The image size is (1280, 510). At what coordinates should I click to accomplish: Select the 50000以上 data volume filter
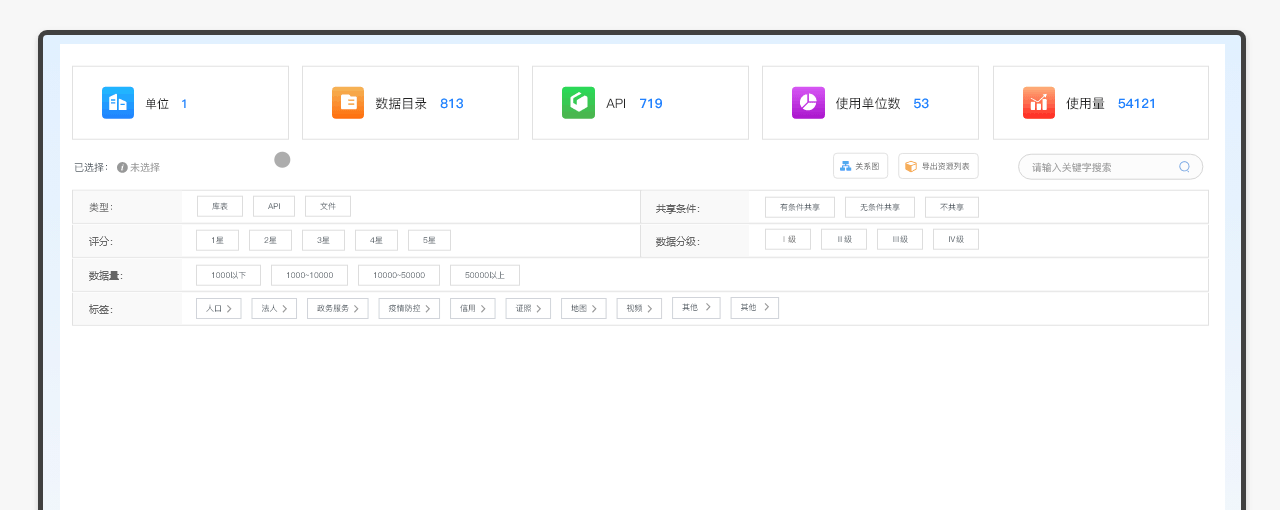[x=485, y=275]
